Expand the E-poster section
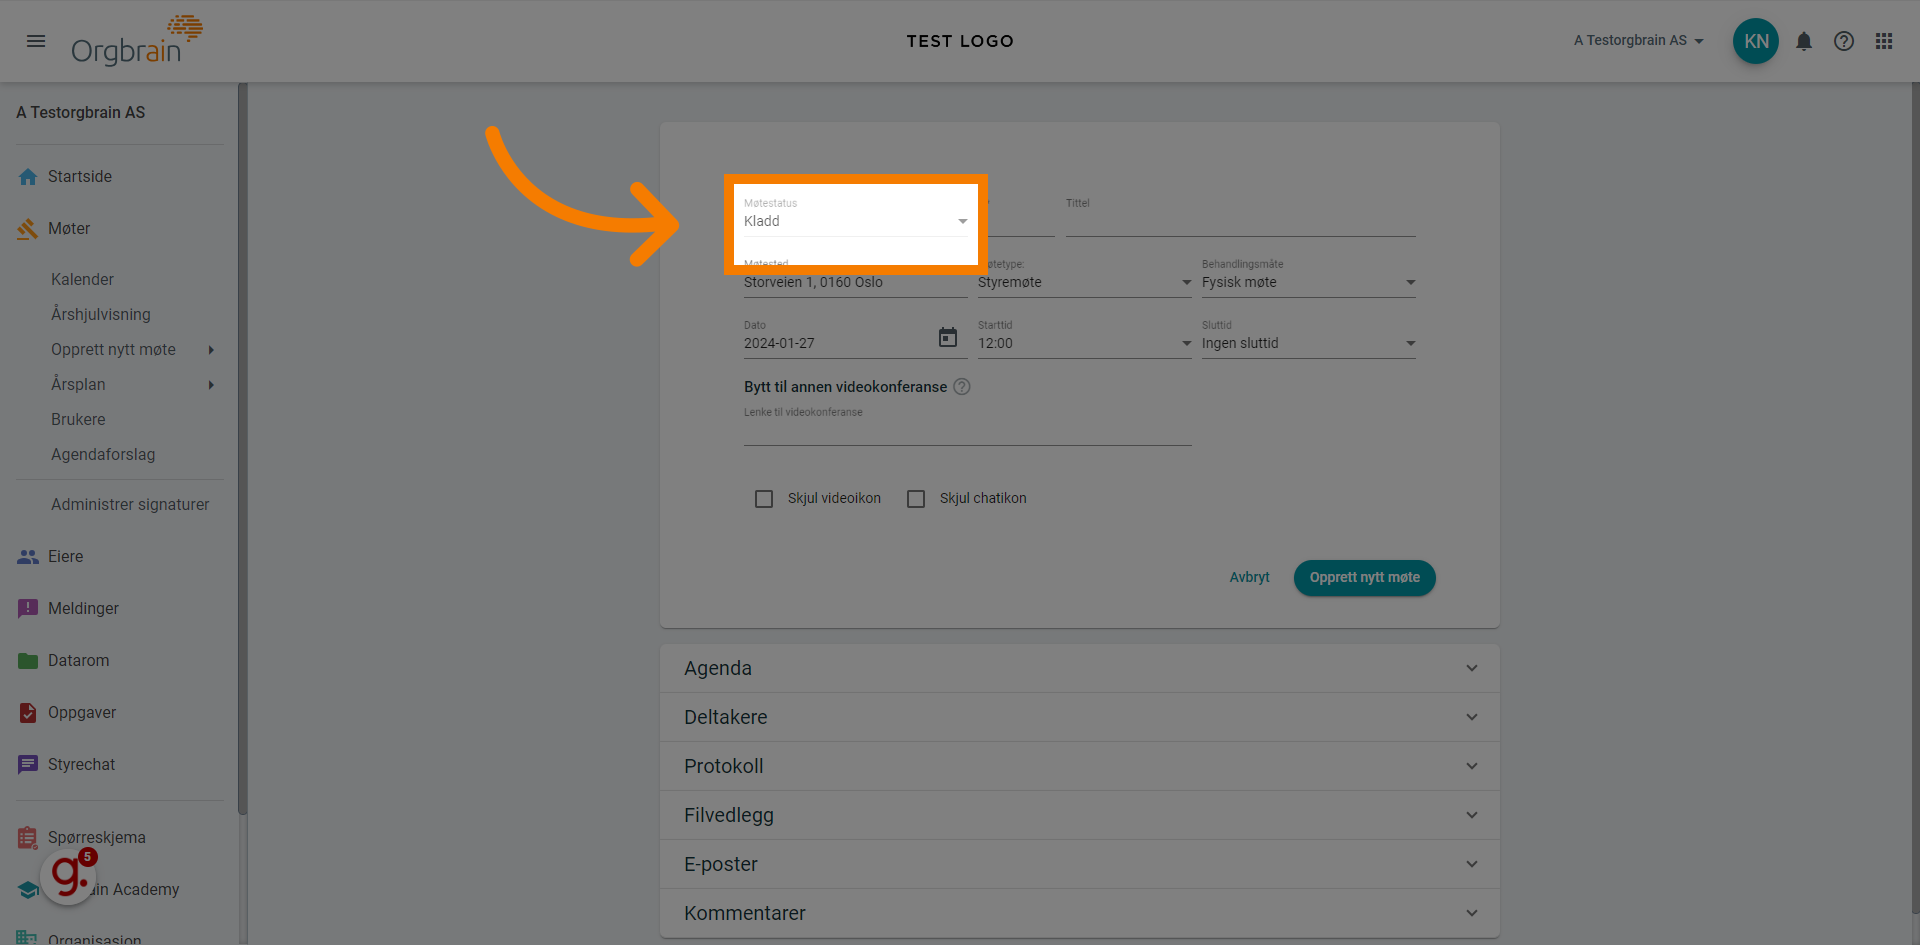1920x945 pixels. click(1079, 864)
